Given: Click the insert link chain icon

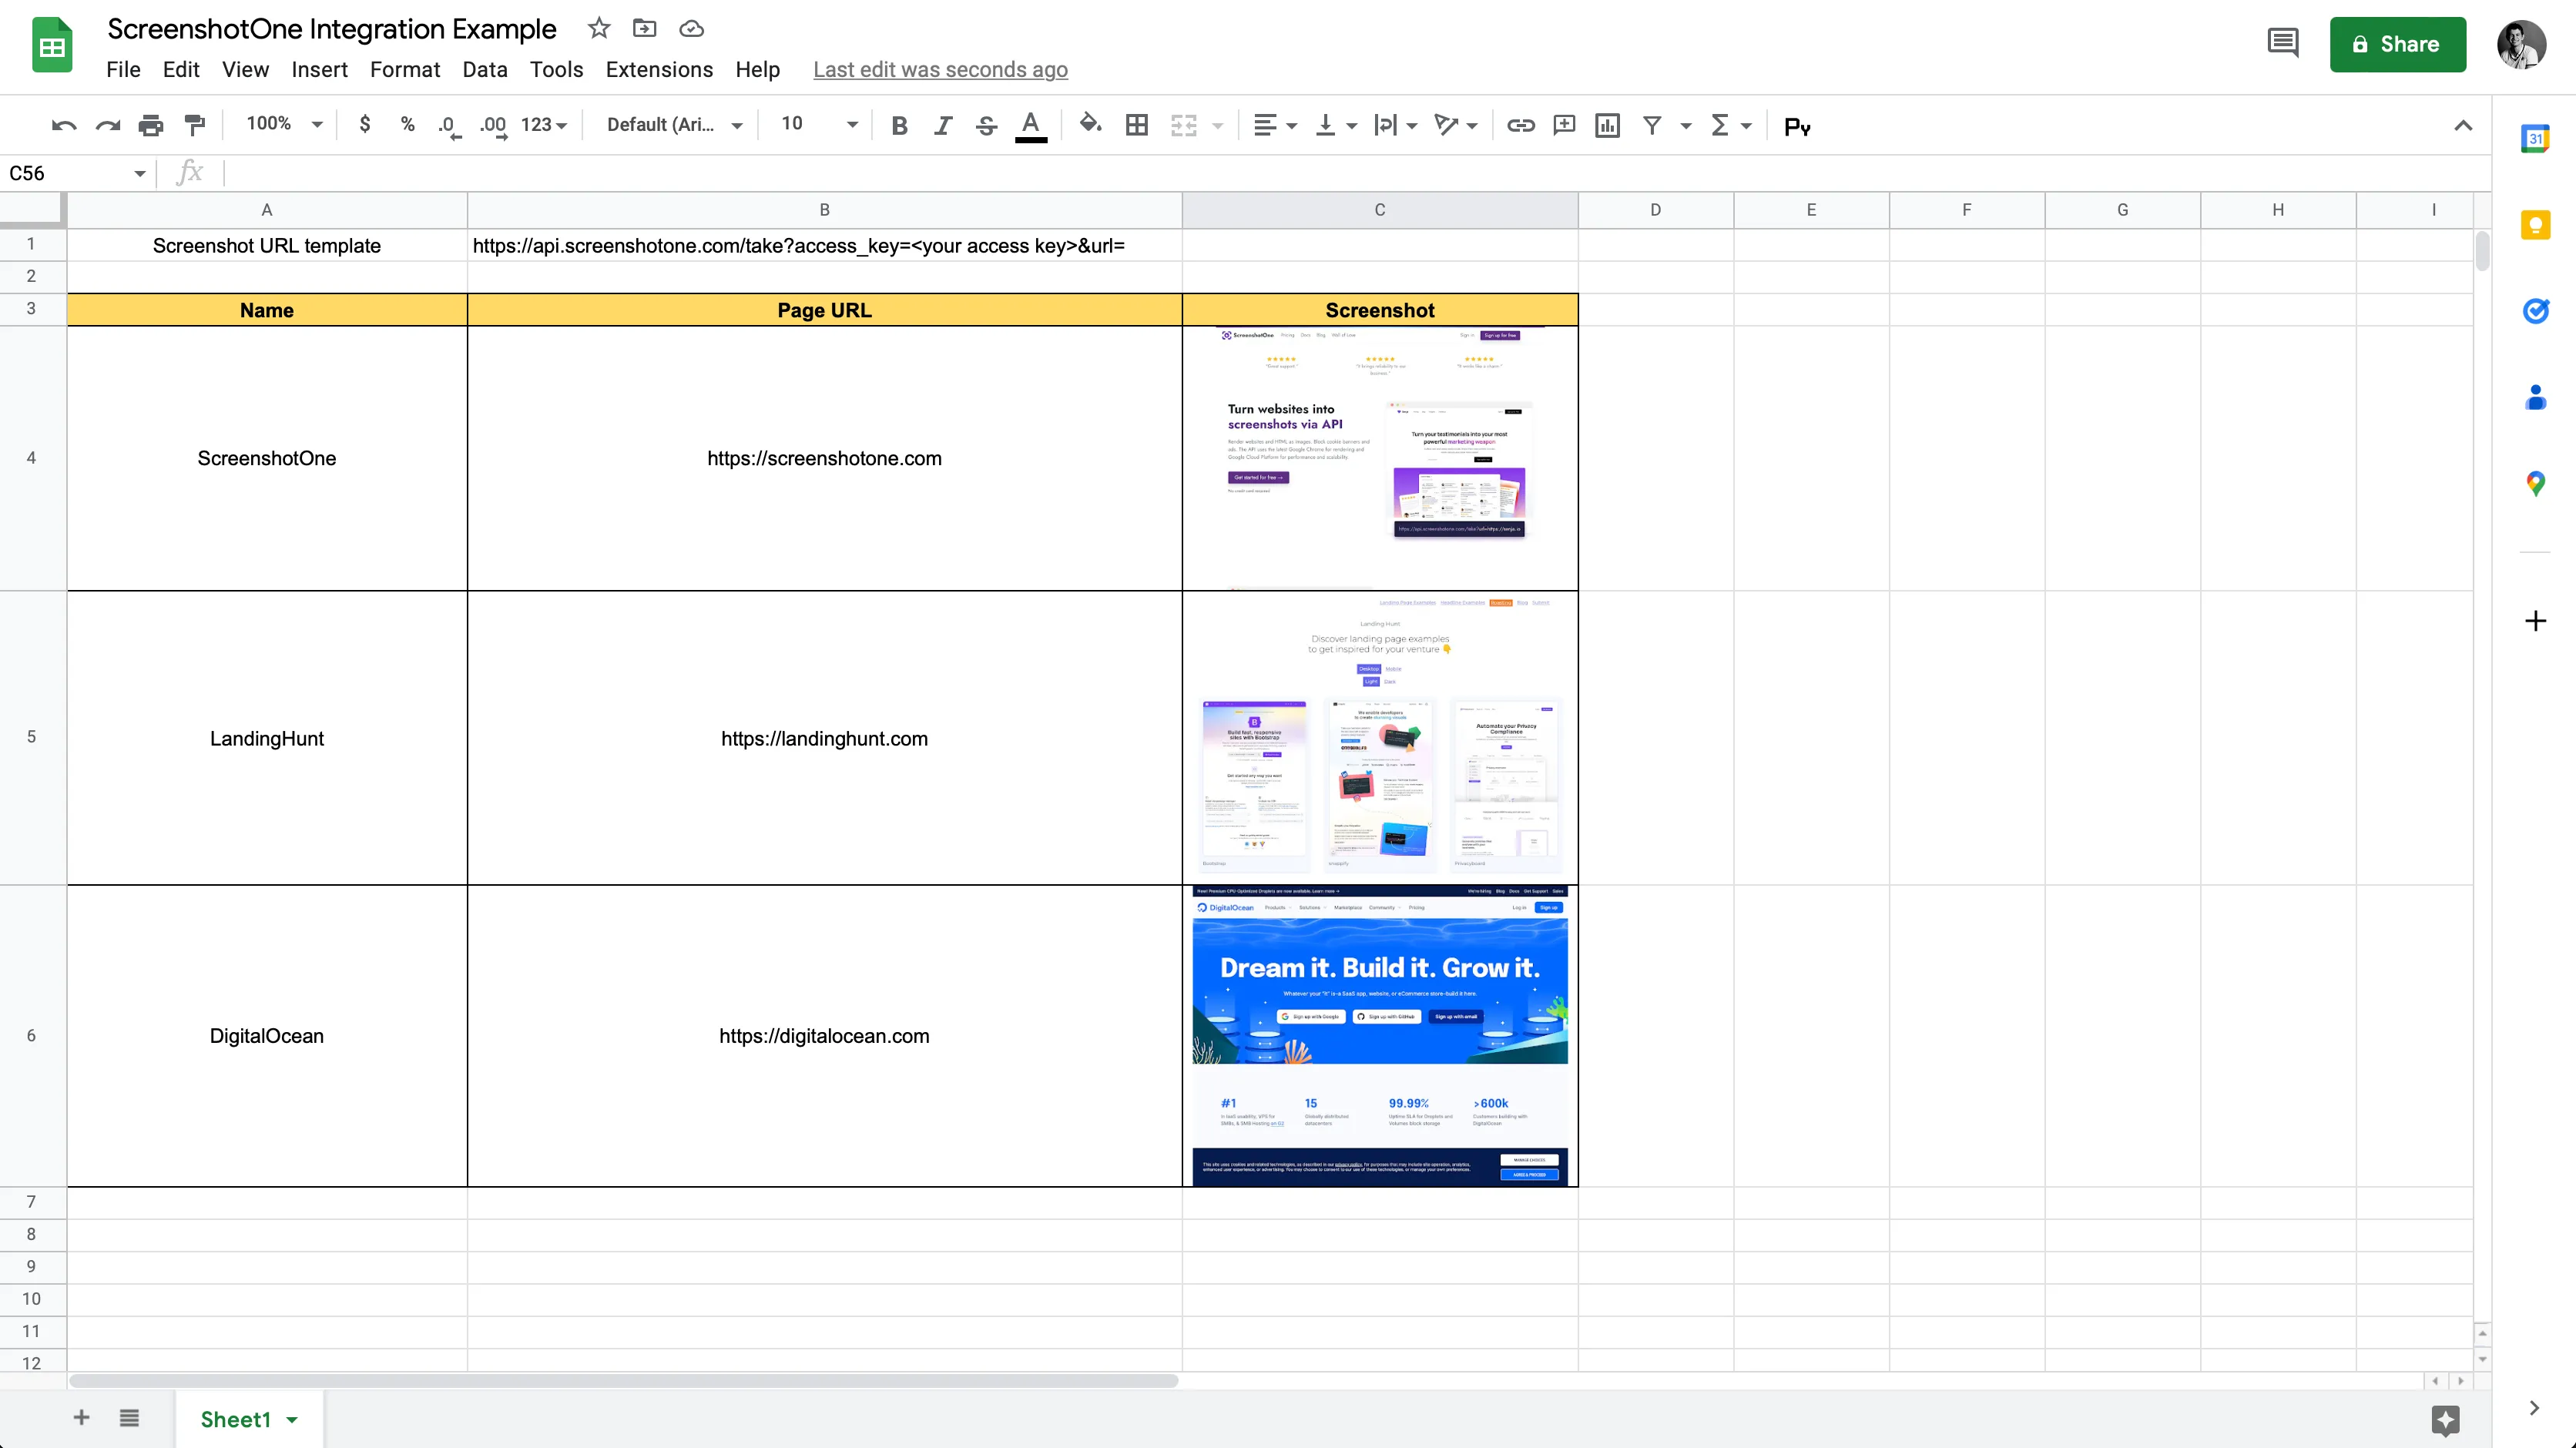Looking at the screenshot, I should [x=1520, y=125].
